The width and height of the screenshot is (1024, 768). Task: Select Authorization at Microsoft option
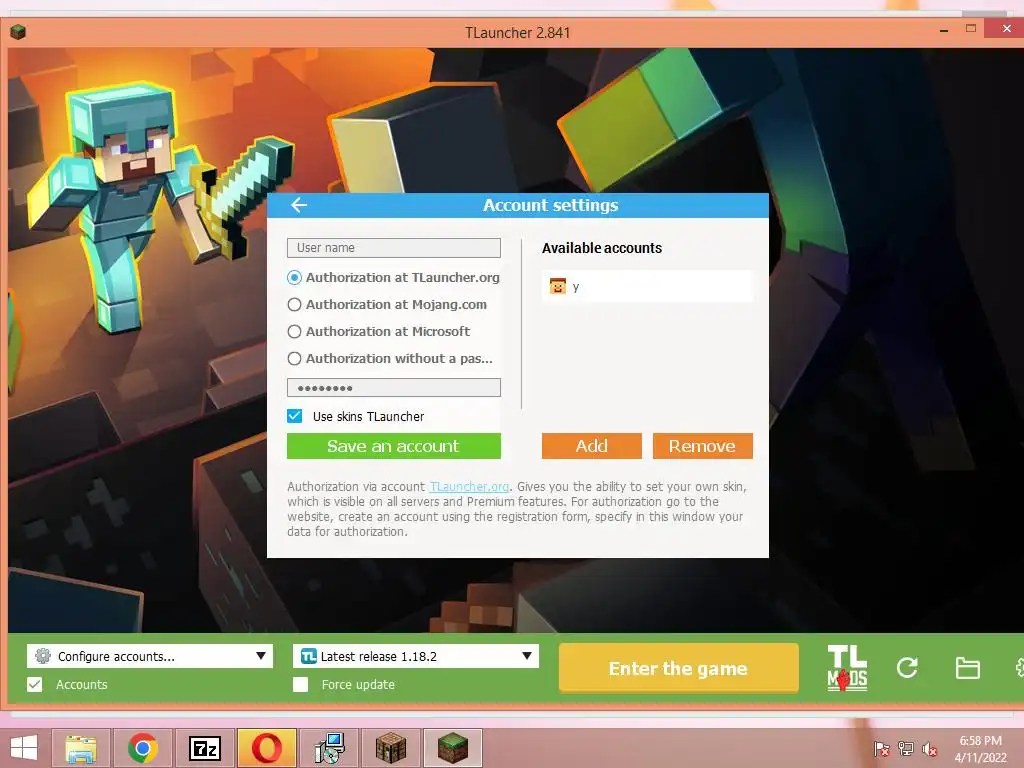378,331
